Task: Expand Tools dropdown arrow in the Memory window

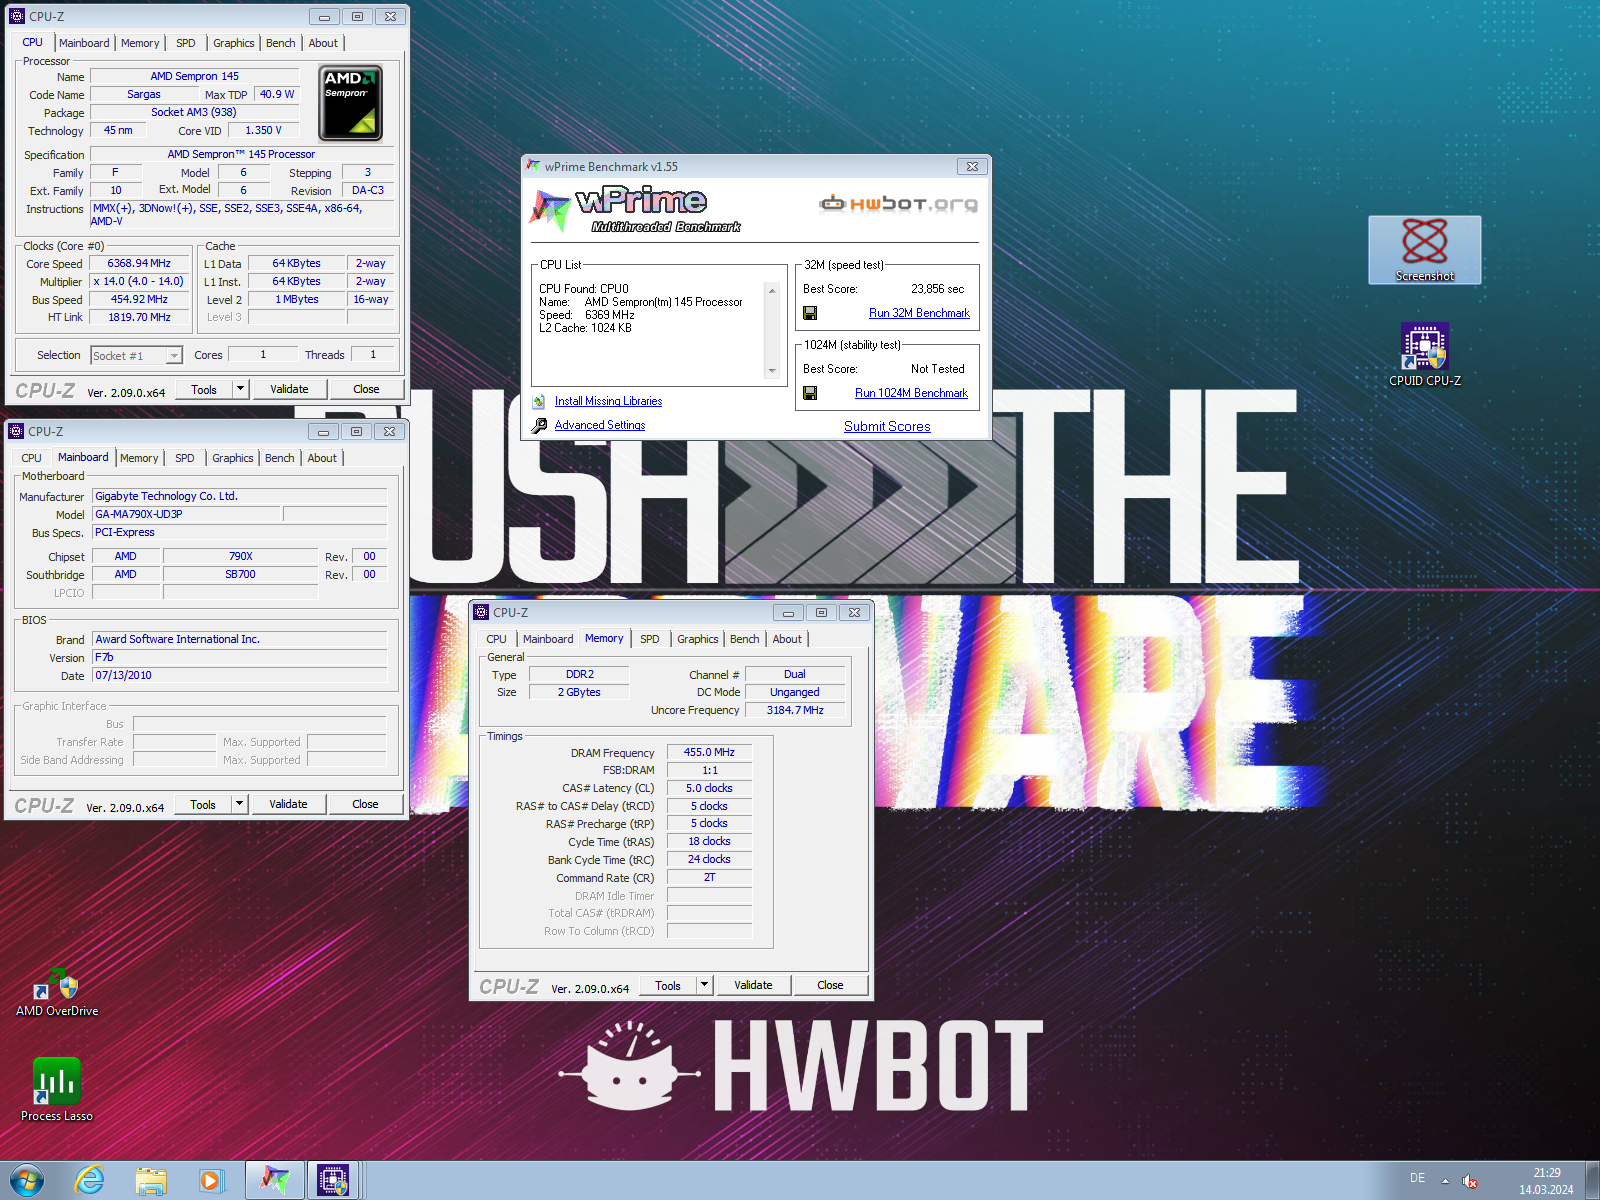Action: click(x=704, y=985)
